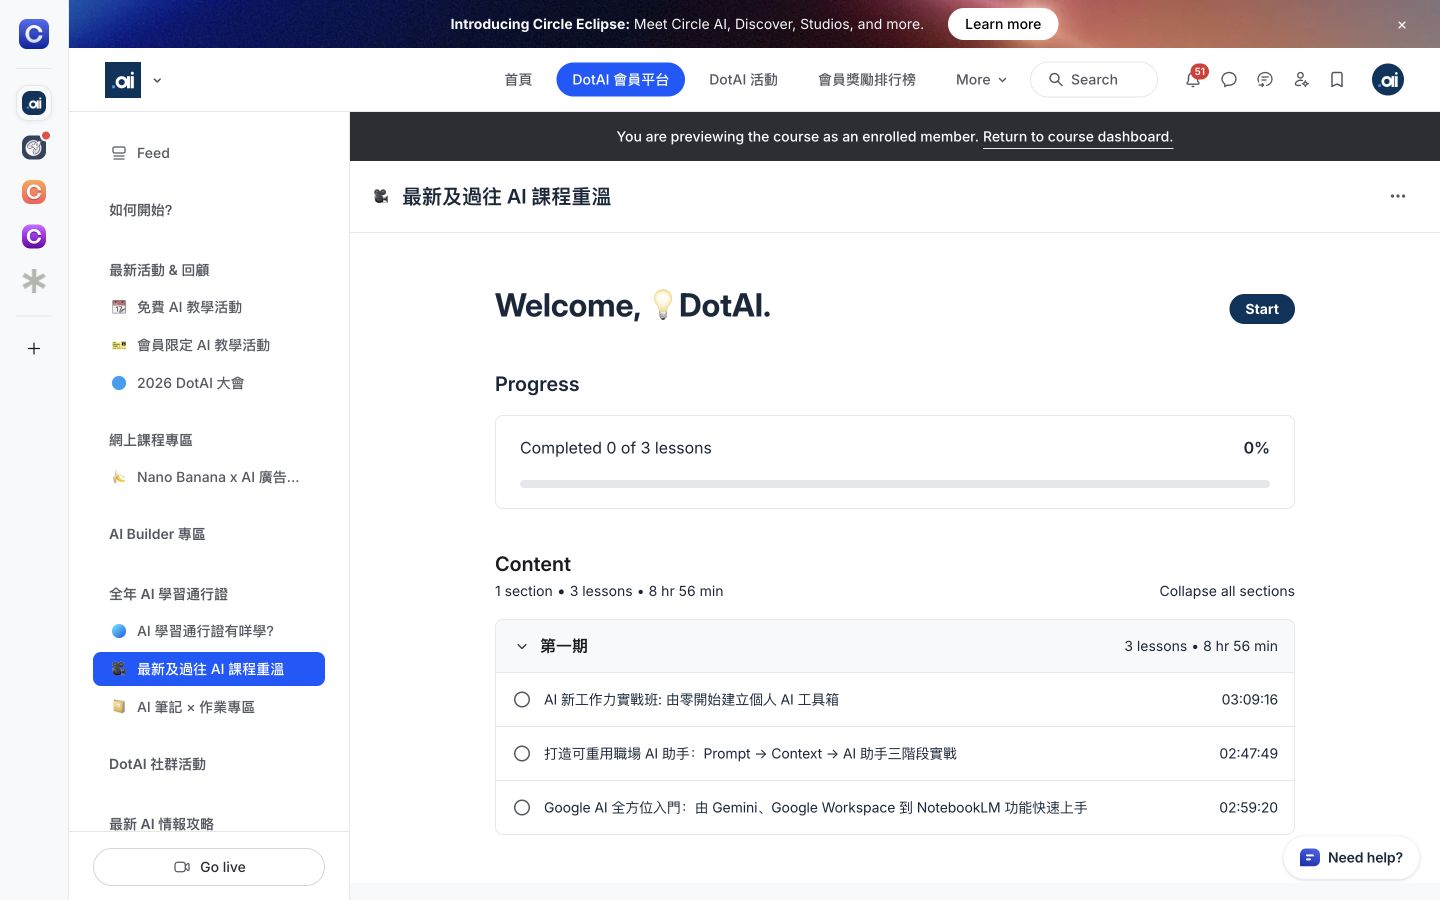Toggle the DotAI 社群活動 sidebar group
1440x900 pixels.
(157, 764)
